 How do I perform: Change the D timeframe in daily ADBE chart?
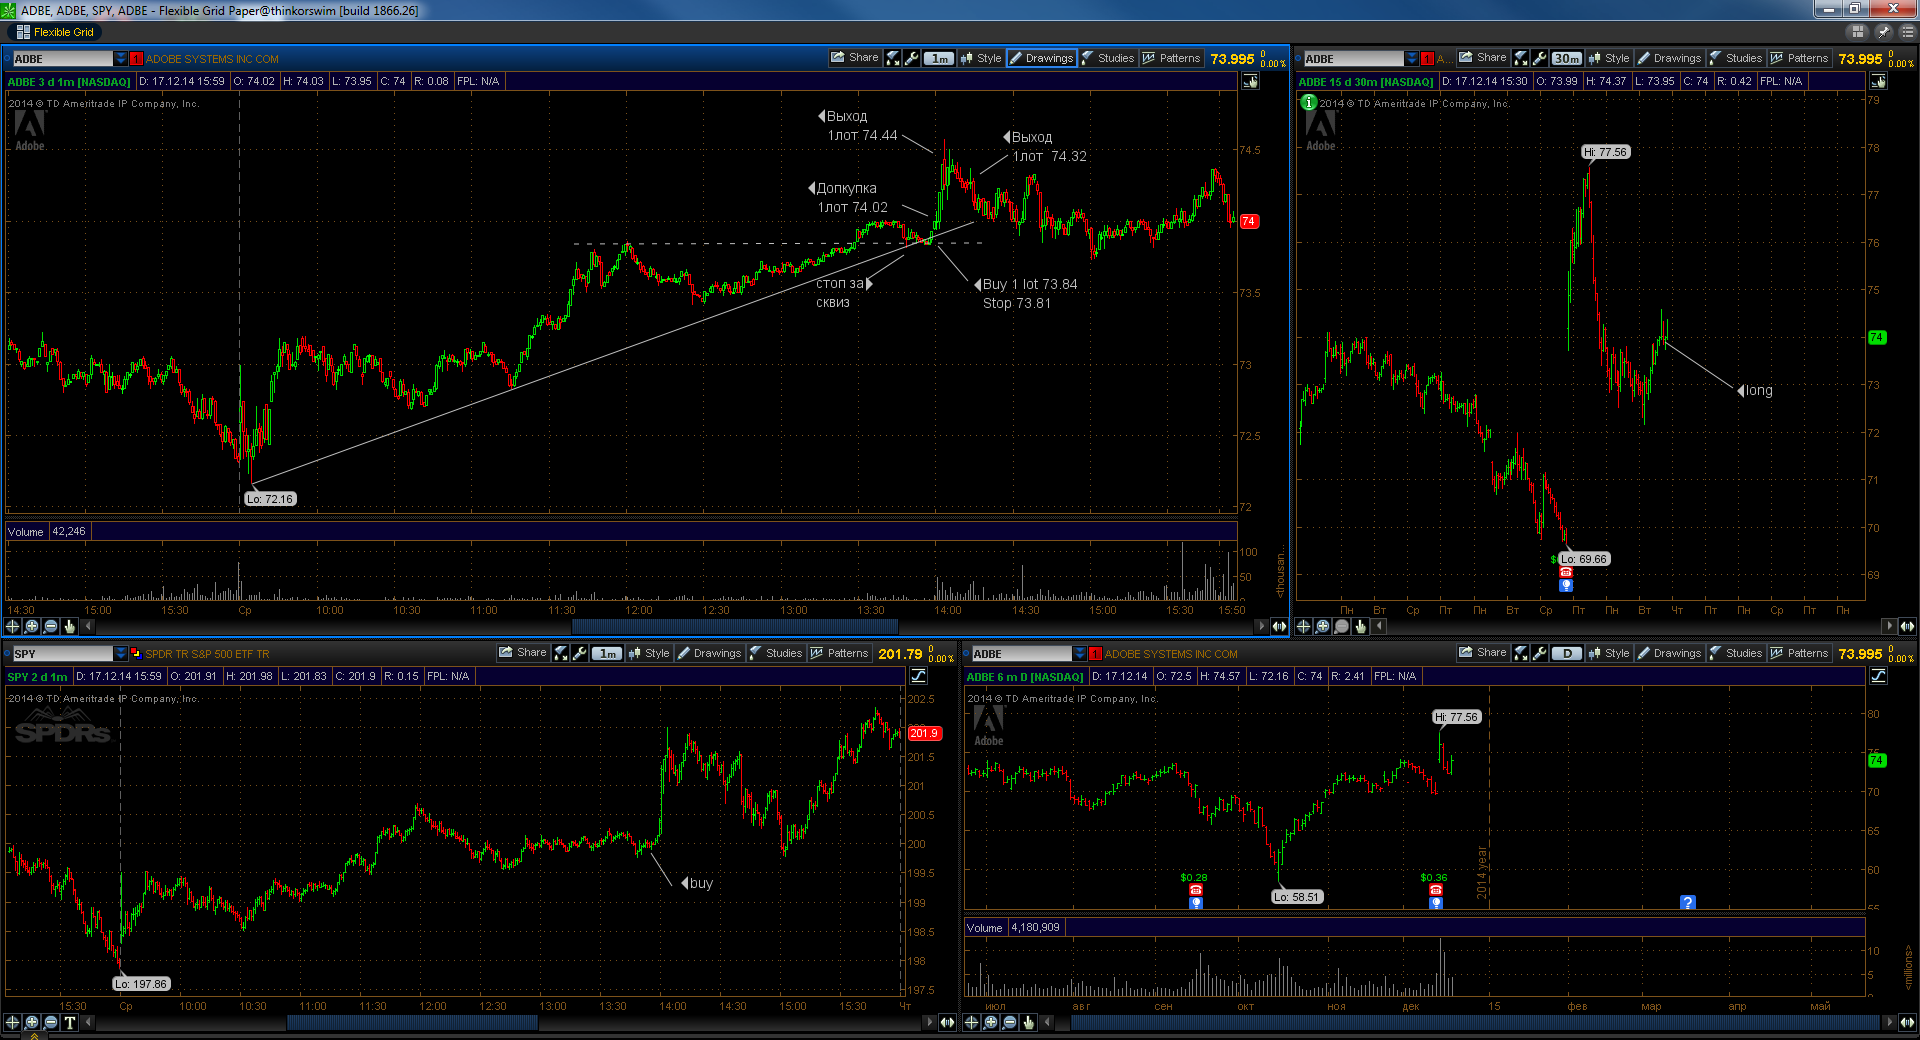pos(1567,653)
